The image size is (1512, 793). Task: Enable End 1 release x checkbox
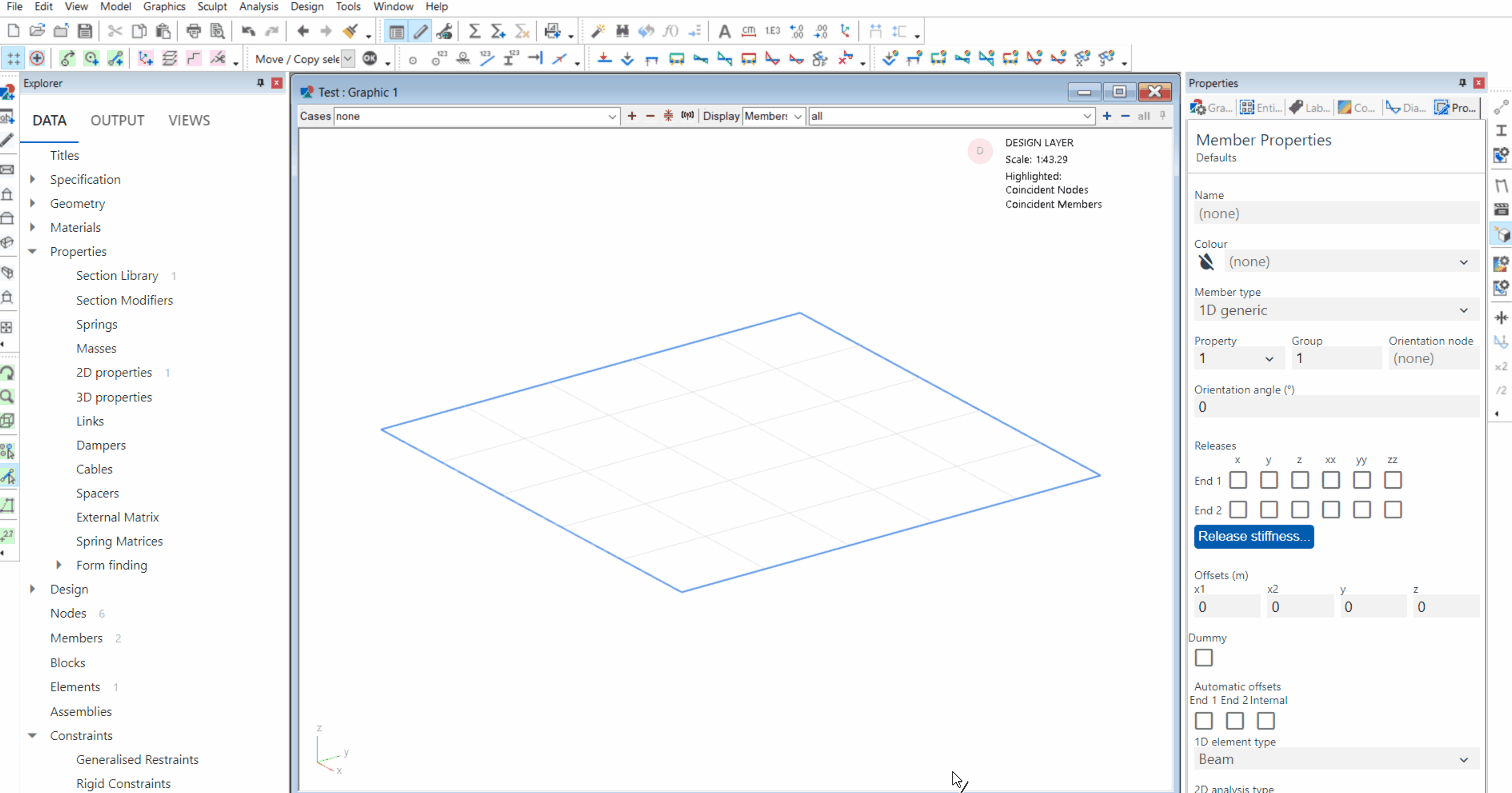coord(1238,480)
